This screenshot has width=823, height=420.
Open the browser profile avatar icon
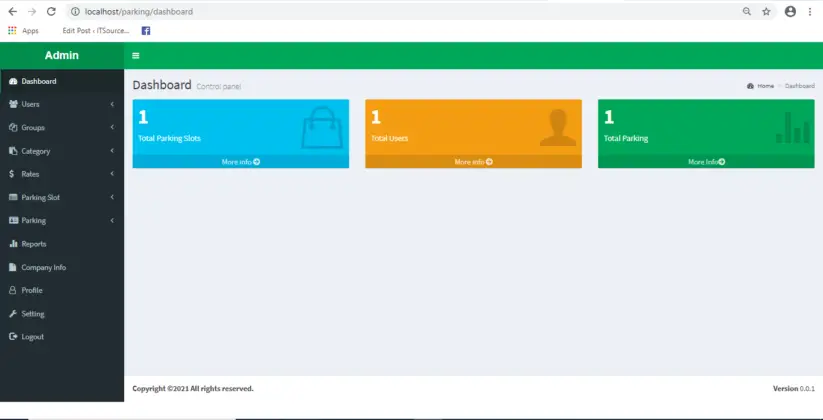790,12
